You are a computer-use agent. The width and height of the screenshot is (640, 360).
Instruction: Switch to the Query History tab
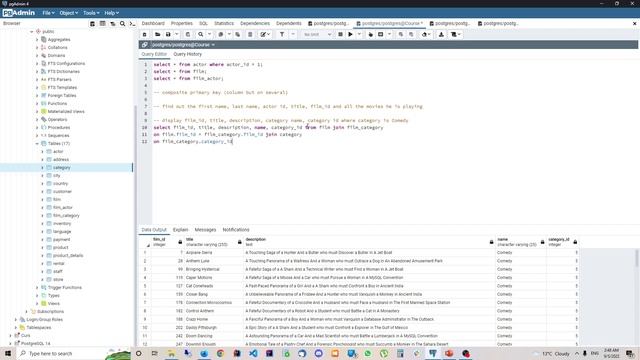click(x=187, y=54)
